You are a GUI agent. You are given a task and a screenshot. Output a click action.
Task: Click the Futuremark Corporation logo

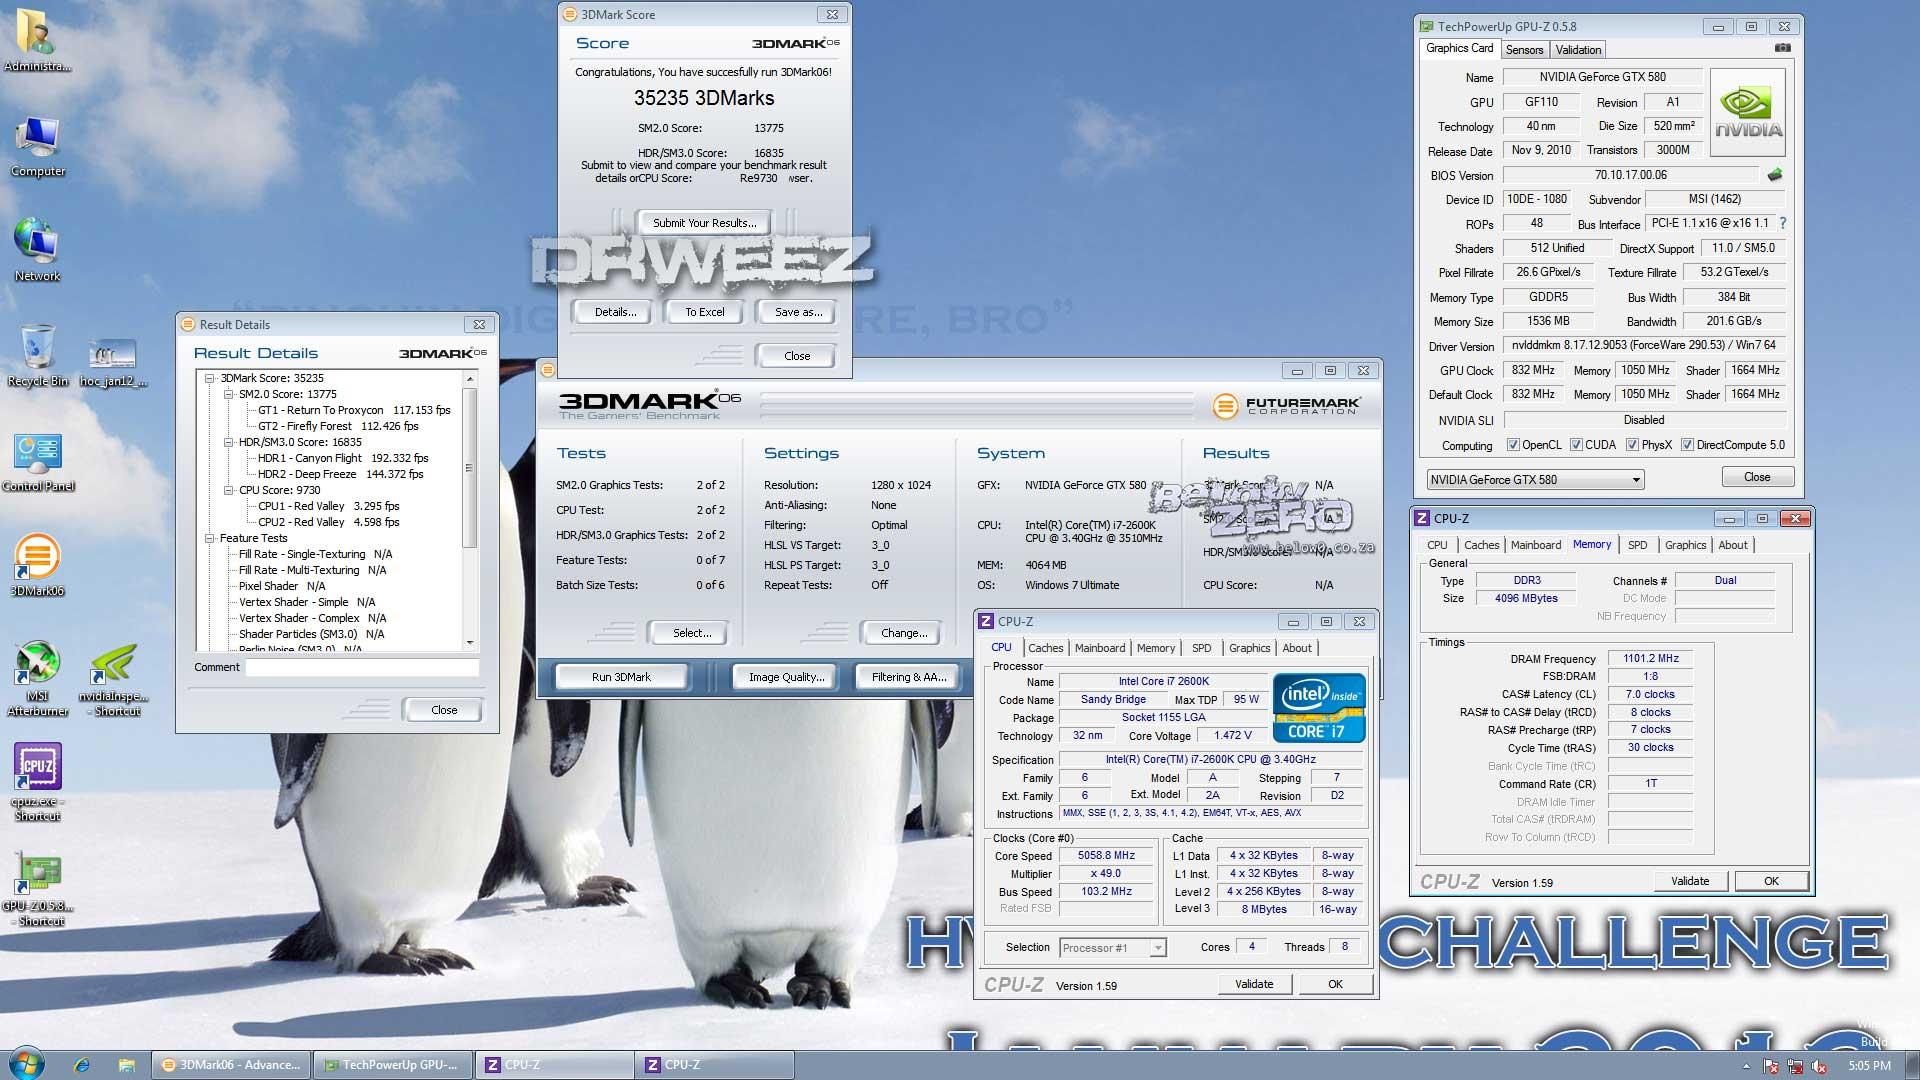[x=1286, y=406]
